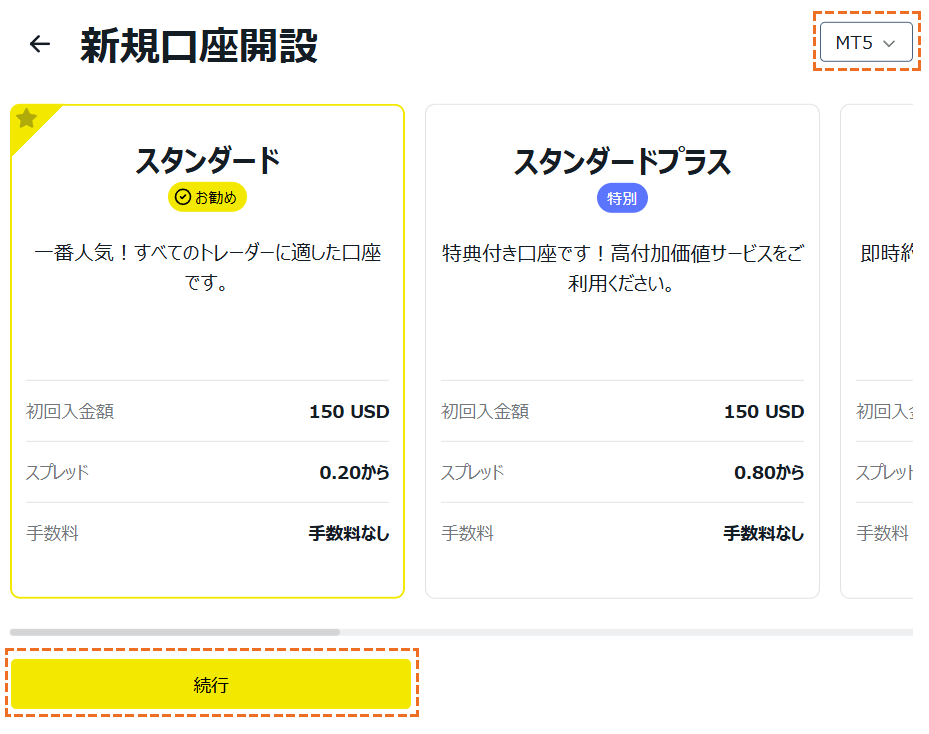Click 150 USD on the スタンダード card
Viewport: 929px width, 734px height.
click(349, 411)
